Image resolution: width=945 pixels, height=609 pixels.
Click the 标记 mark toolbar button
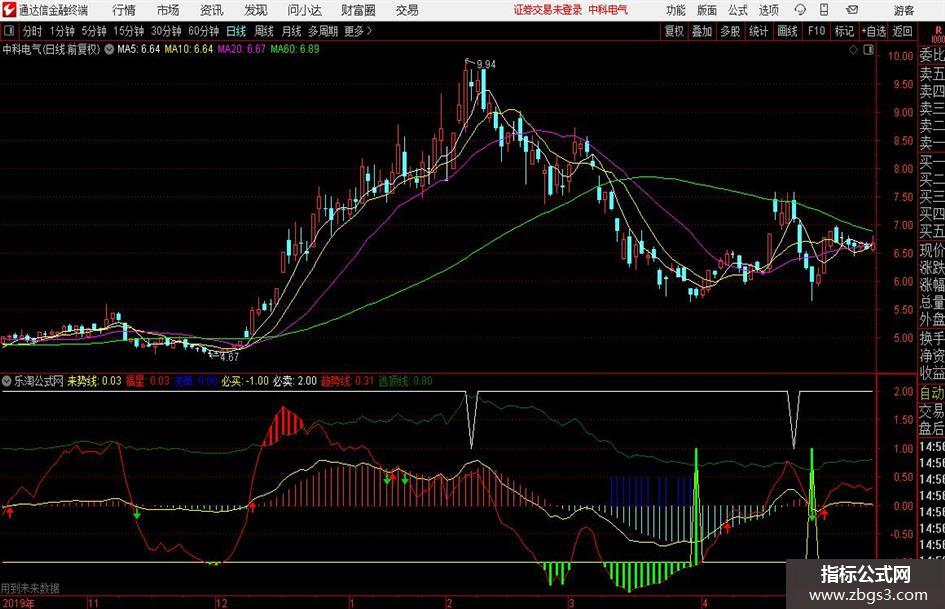[844, 31]
